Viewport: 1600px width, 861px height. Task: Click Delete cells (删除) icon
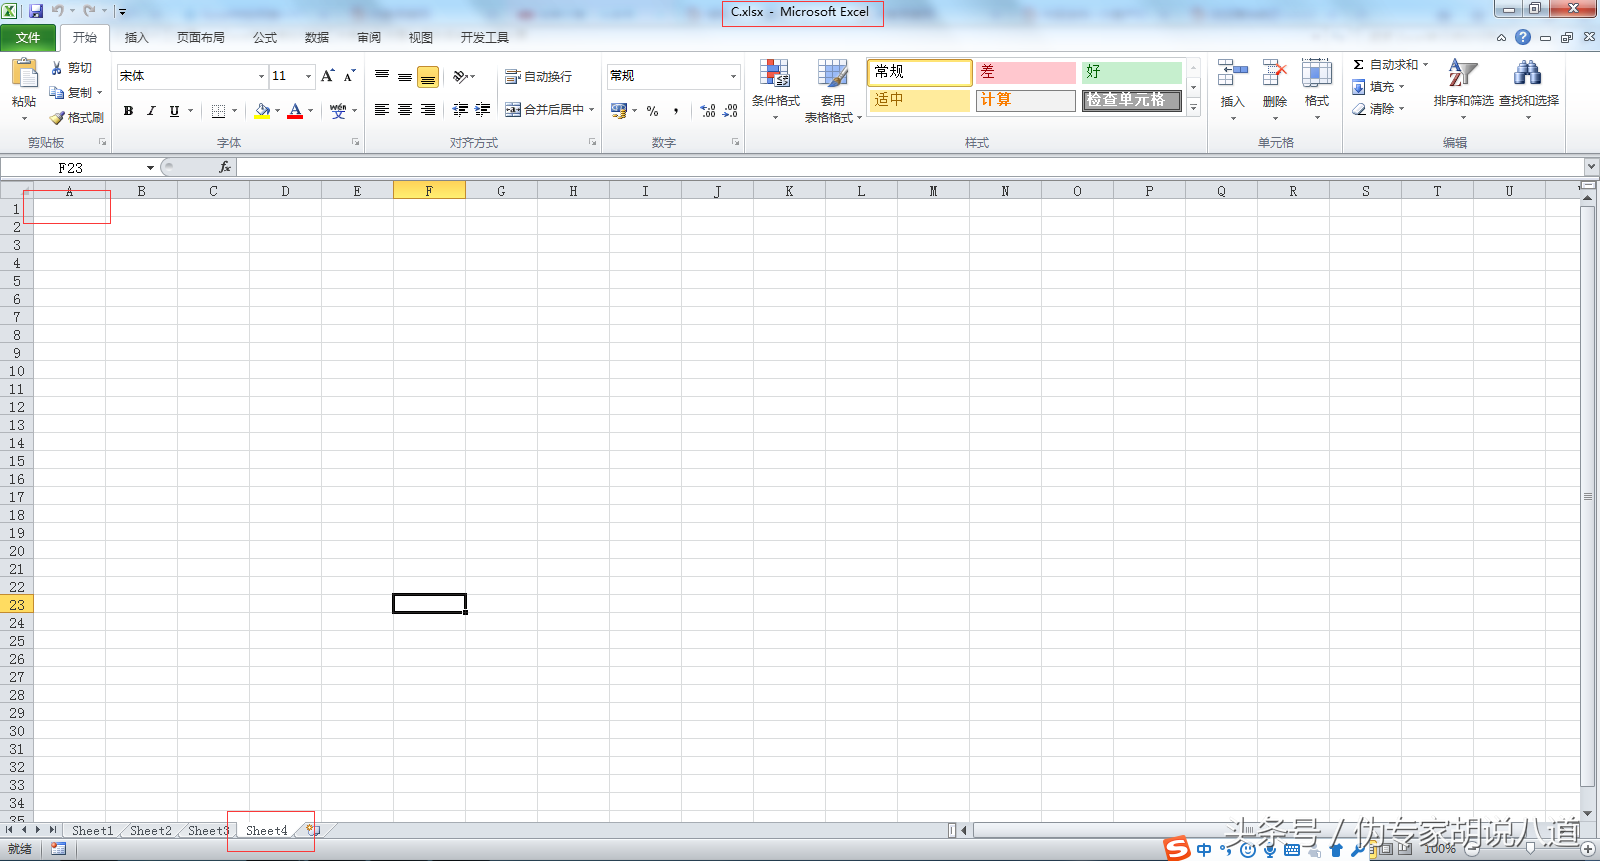pos(1275,73)
